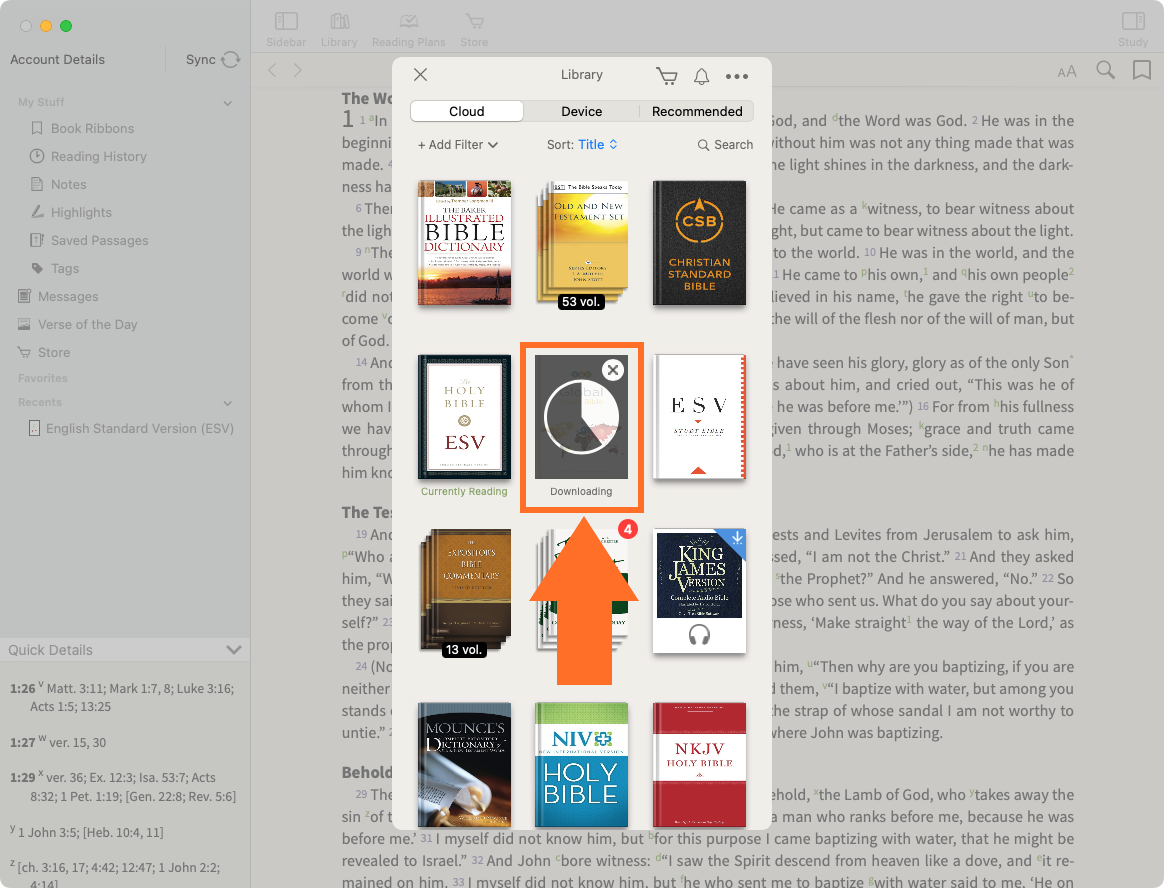The image size is (1164, 888).
Task: Go back with the left chevron
Action: tap(272, 71)
